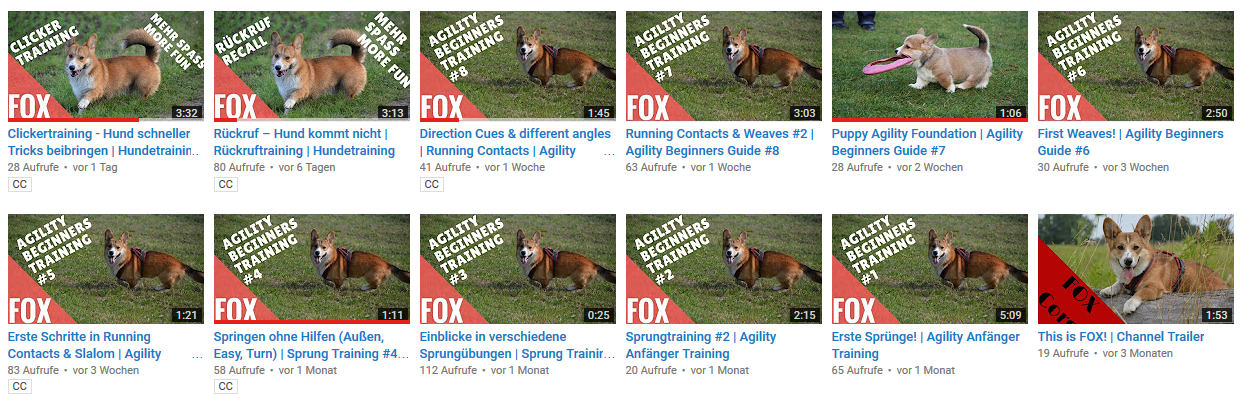Open Erste Sprünge! Agility Anfänger Training link

coord(926,345)
